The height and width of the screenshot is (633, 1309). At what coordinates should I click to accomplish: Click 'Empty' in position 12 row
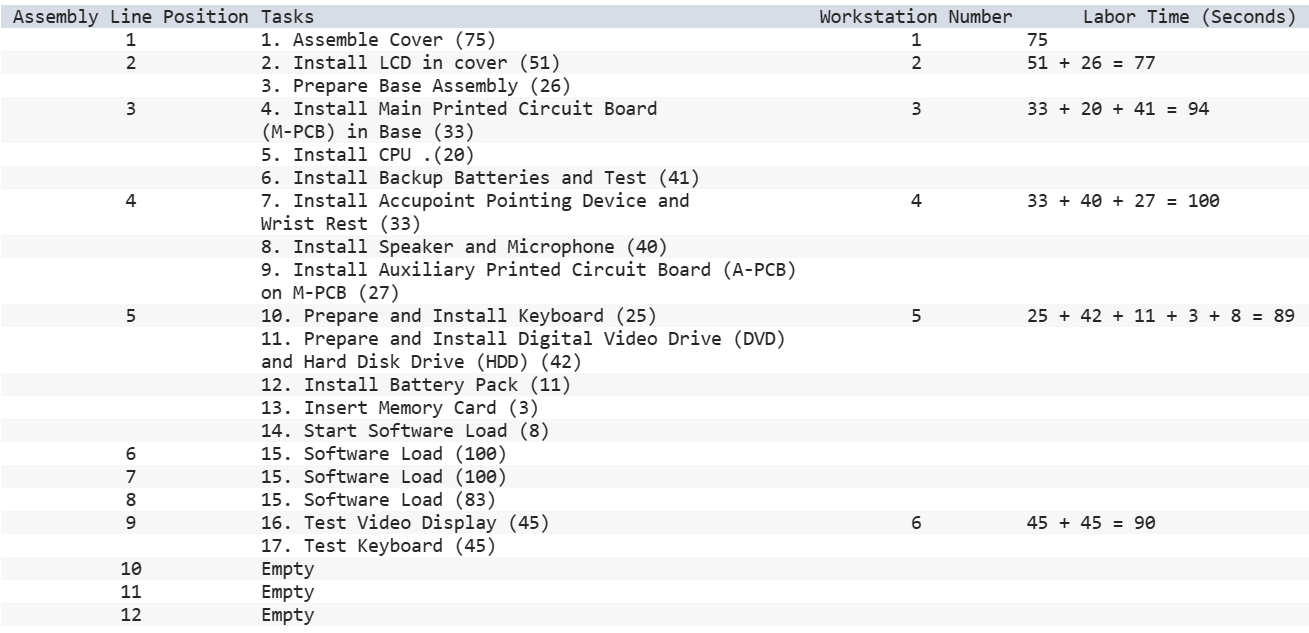[287, 616]
